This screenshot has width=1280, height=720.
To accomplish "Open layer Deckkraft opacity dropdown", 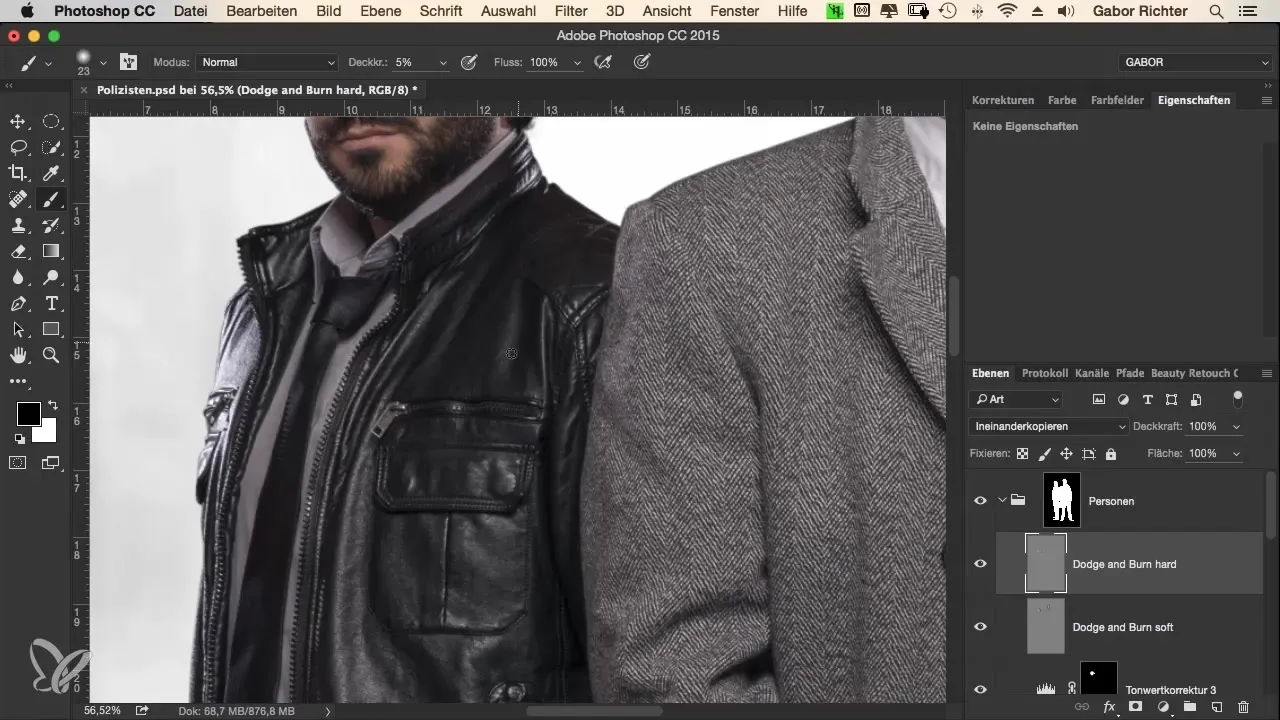I will (1237, 426).
